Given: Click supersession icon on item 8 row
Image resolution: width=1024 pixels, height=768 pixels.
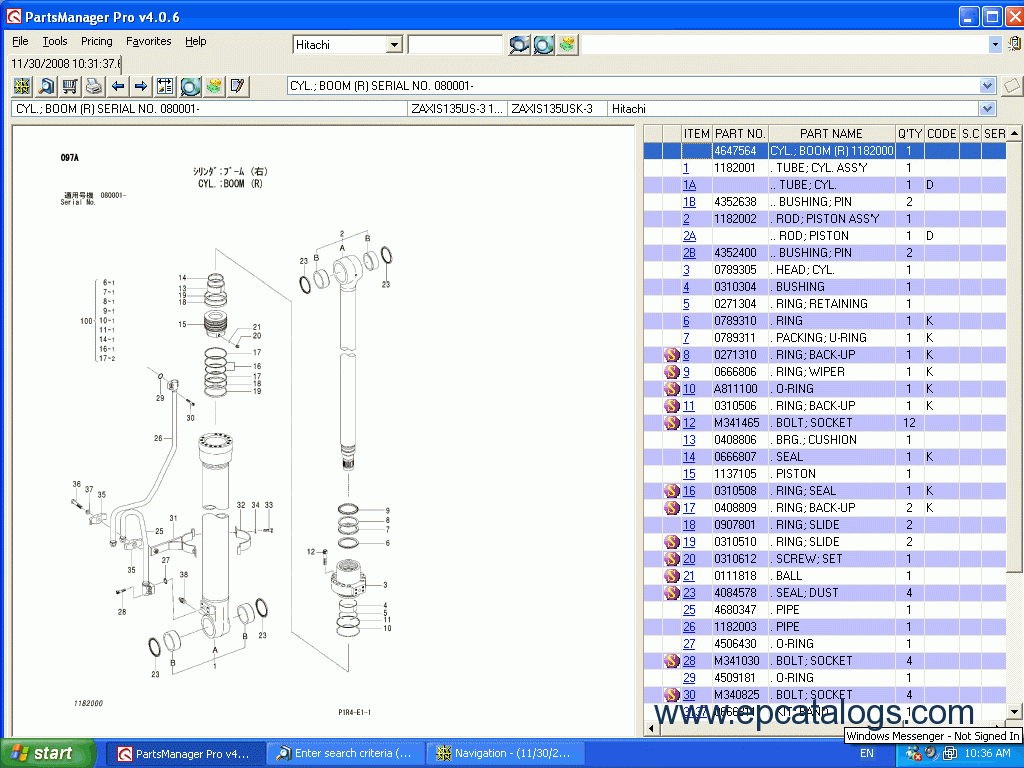Looking at the screenshot, I should (x=672, y=355).
